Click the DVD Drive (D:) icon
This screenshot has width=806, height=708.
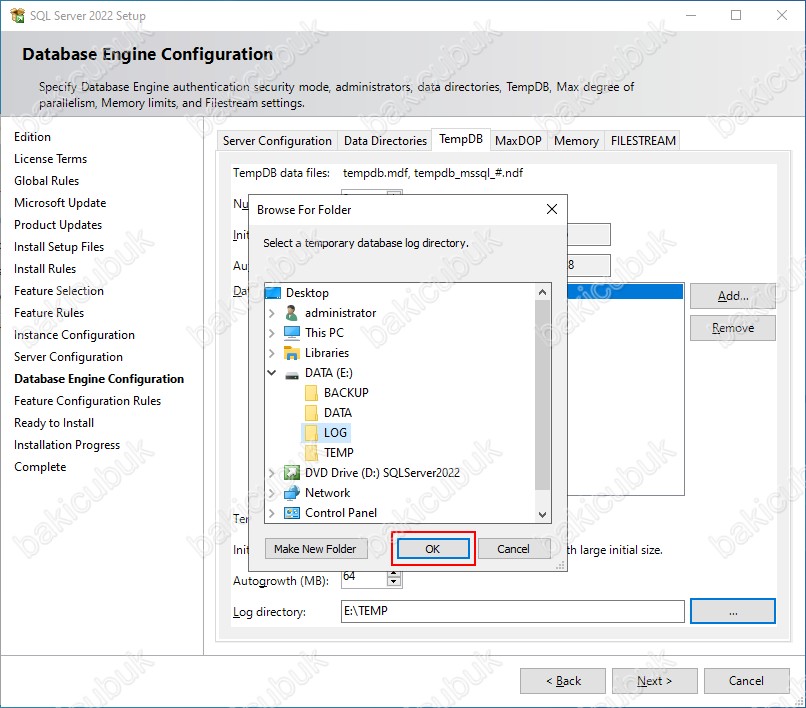pos(292,473)
